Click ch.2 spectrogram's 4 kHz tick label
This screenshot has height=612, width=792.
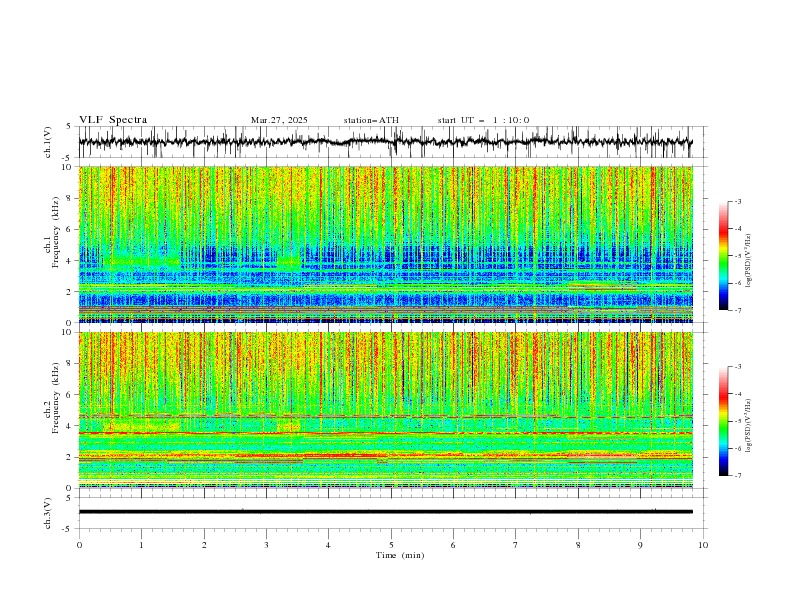point(70,426)
